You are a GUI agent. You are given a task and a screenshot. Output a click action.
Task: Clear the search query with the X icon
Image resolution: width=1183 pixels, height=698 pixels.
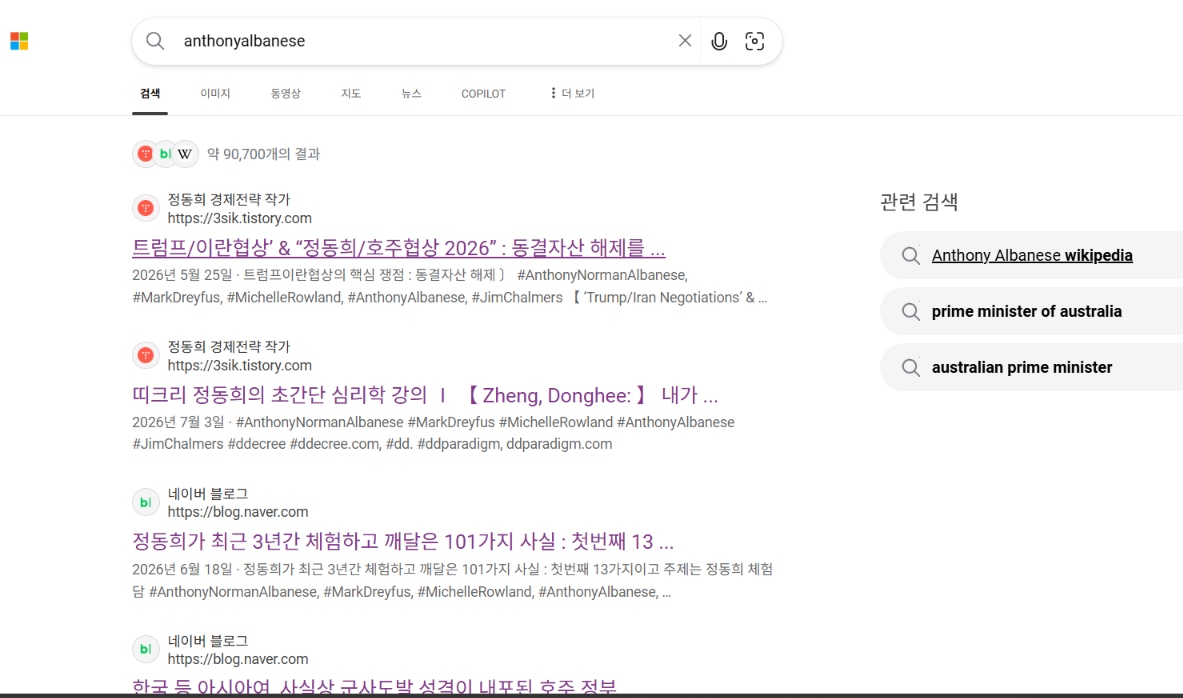(x=684, y=41)
